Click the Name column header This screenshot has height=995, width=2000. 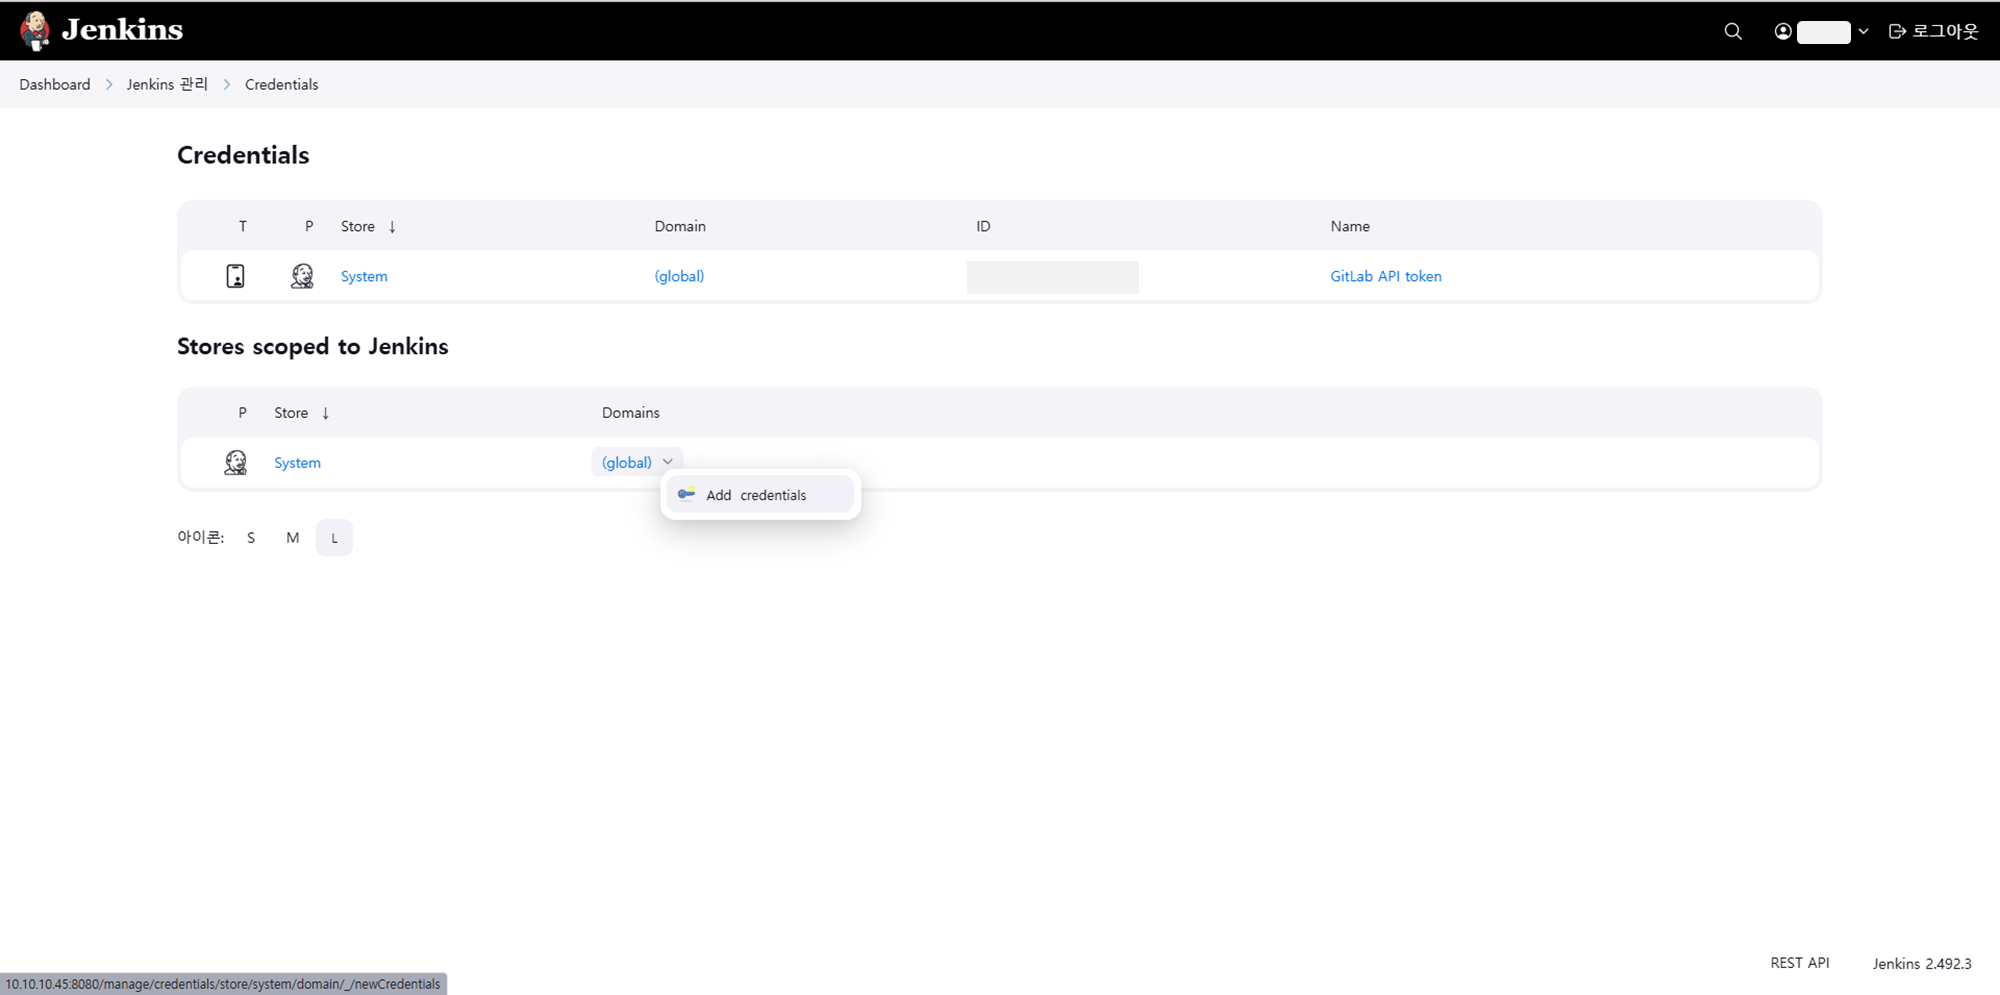[1350, 227]
